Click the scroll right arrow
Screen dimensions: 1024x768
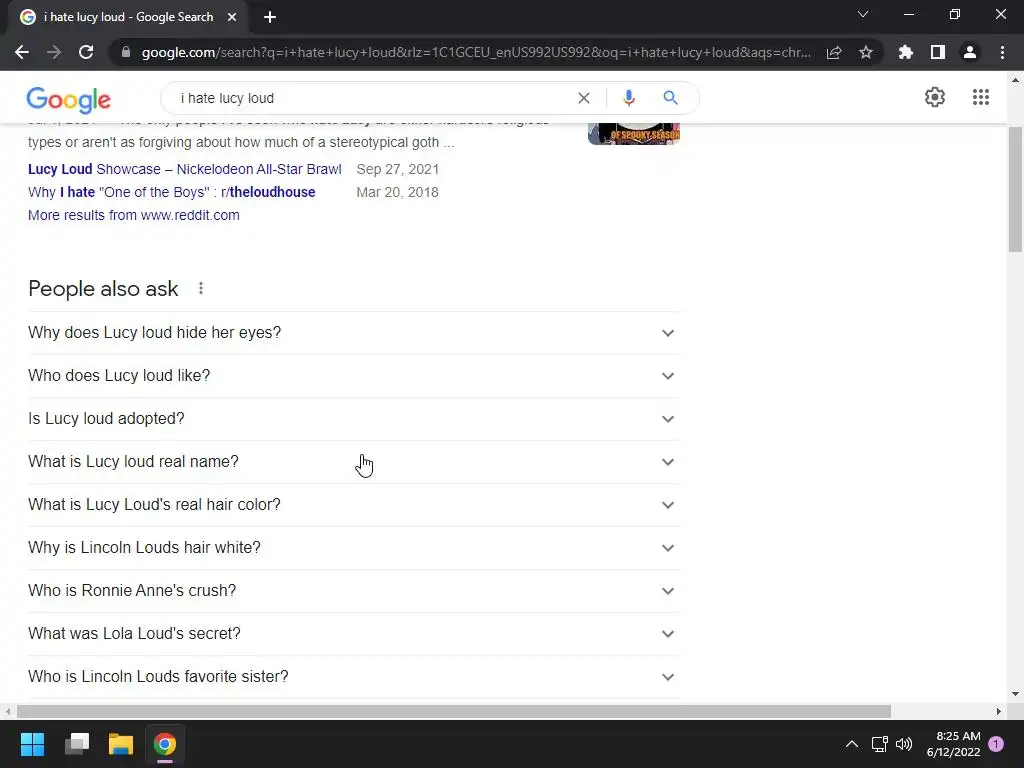(999, 711)
